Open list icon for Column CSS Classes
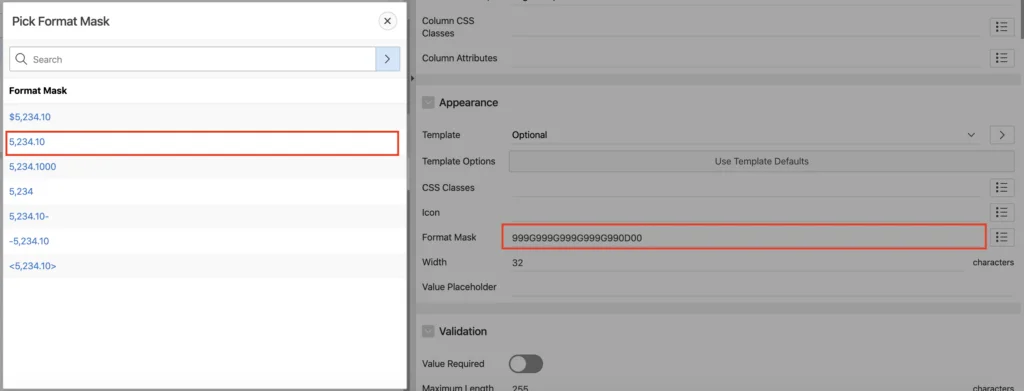Screen dimensions: 1024x391 (1001, 27)
